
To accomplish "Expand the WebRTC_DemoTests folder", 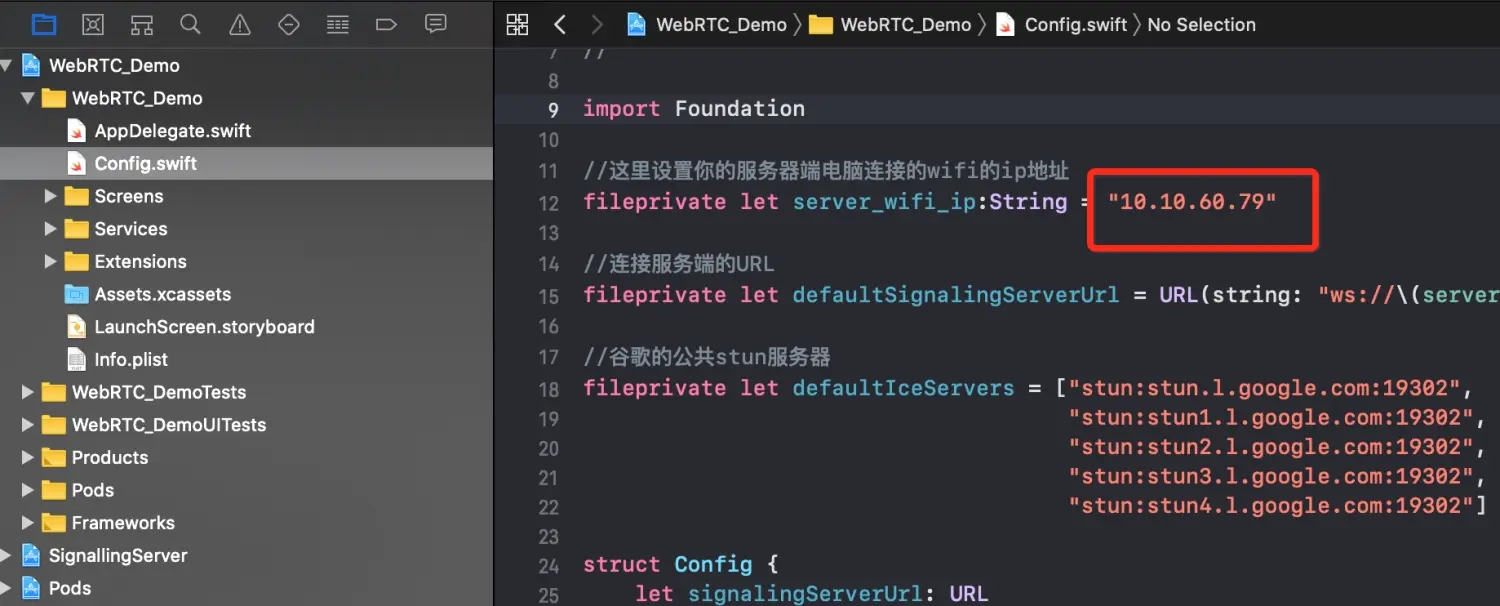I will [28, 392].
